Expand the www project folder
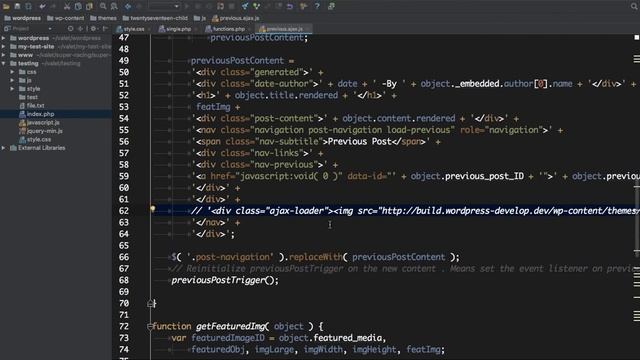This screenshot has width=640, height=360. [4, 55]
